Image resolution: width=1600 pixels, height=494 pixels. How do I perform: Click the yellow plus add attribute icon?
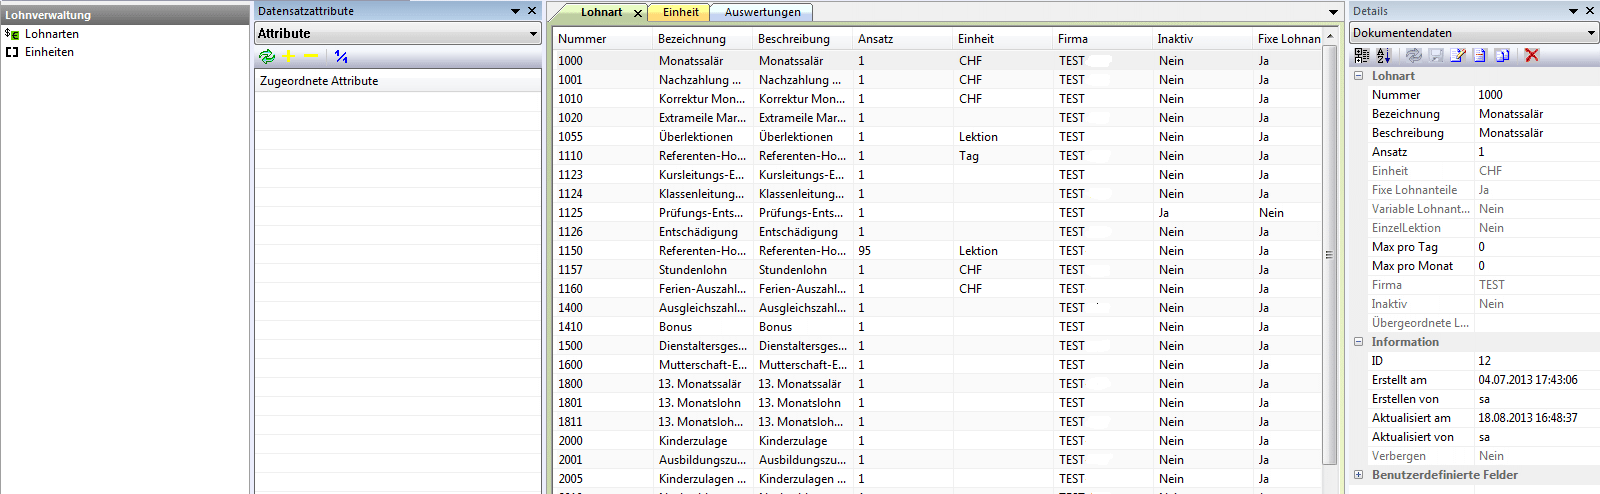click(289, 57)
